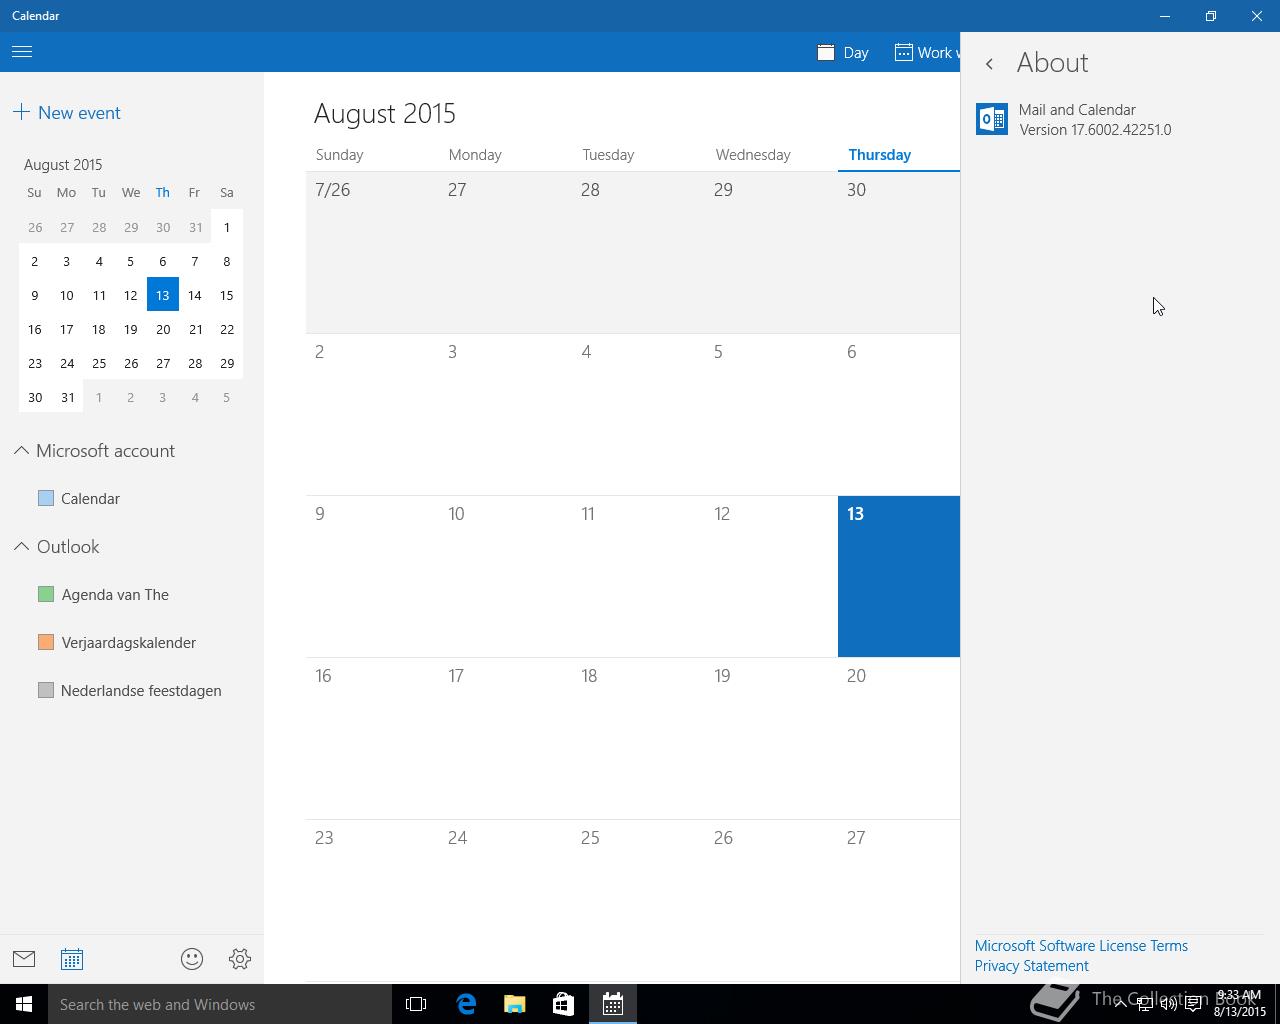Go back from the About panel
1280x1024 pixels.
pyautogui.click(x=989, y=64)
